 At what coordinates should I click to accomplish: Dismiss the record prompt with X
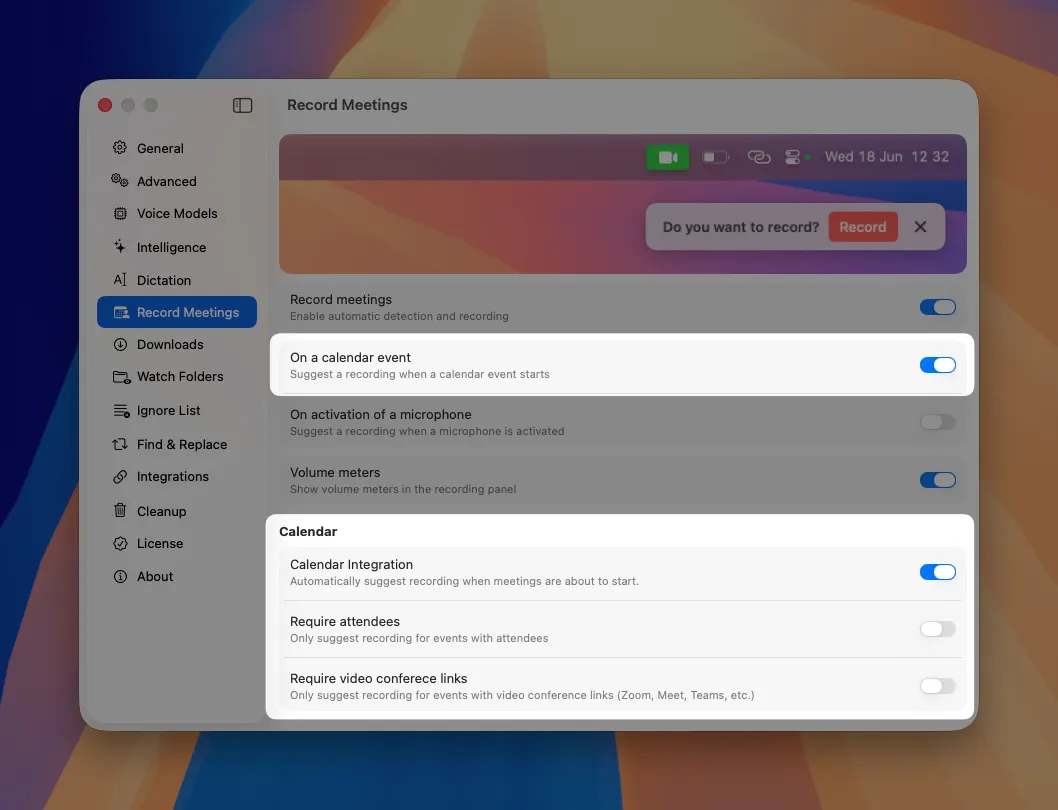[920, 227]
